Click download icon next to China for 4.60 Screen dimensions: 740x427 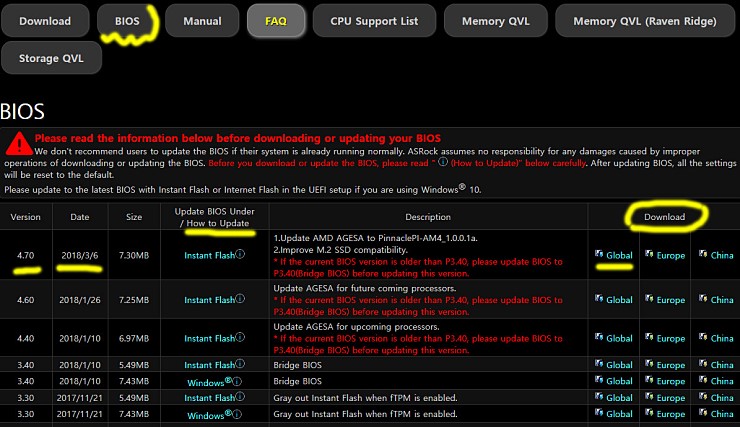click(703, 298)
